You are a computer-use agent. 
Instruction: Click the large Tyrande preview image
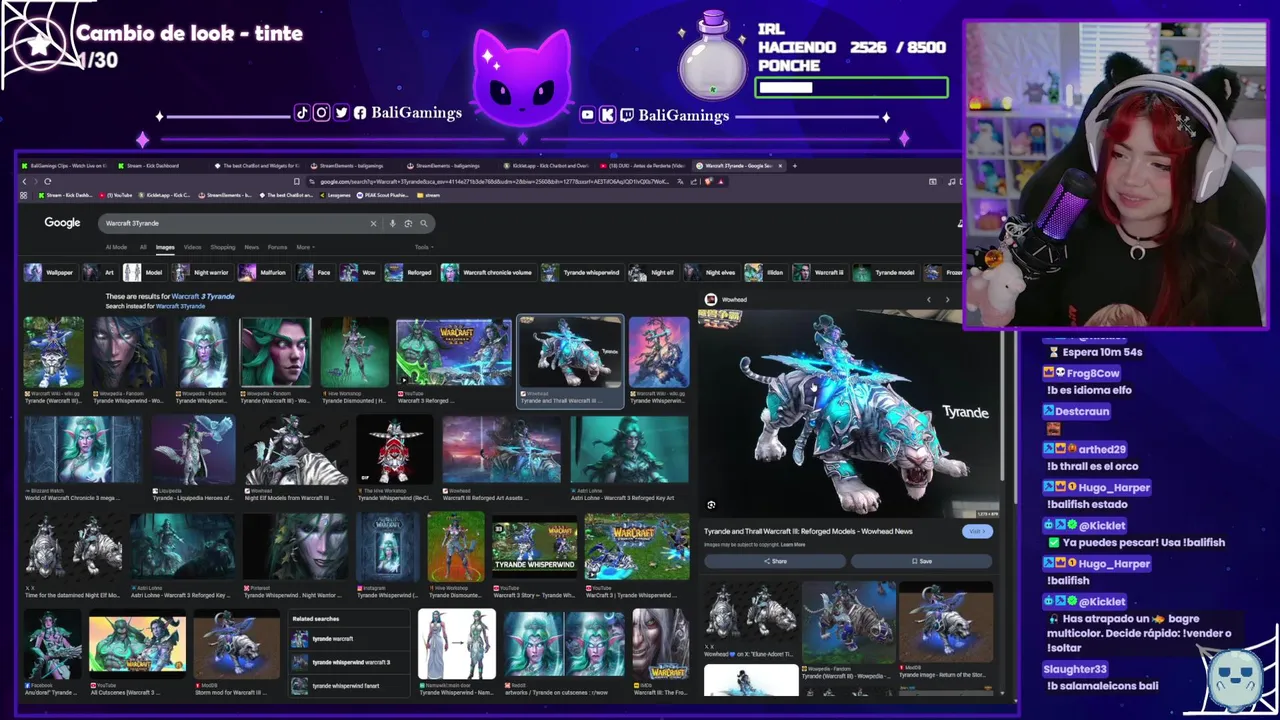tap(850, 414)
